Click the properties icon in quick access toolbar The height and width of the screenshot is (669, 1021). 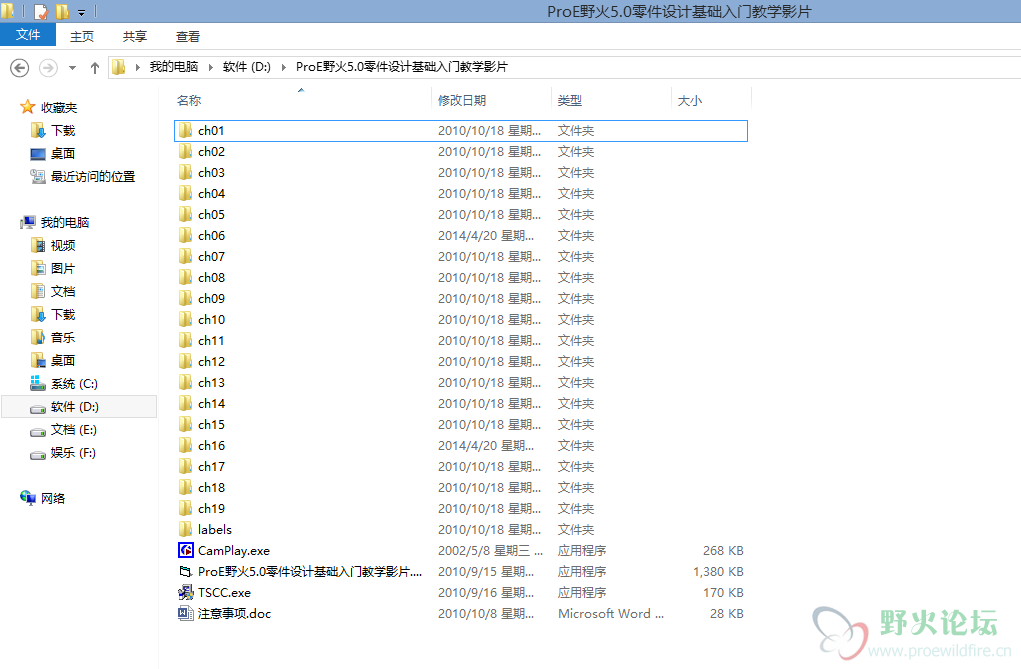41,11
